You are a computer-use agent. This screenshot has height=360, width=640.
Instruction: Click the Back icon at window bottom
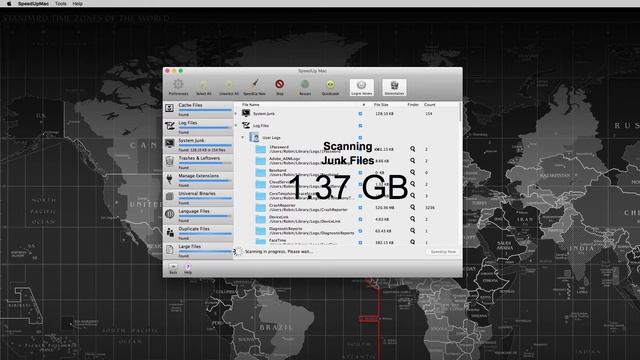coord(173,268)
